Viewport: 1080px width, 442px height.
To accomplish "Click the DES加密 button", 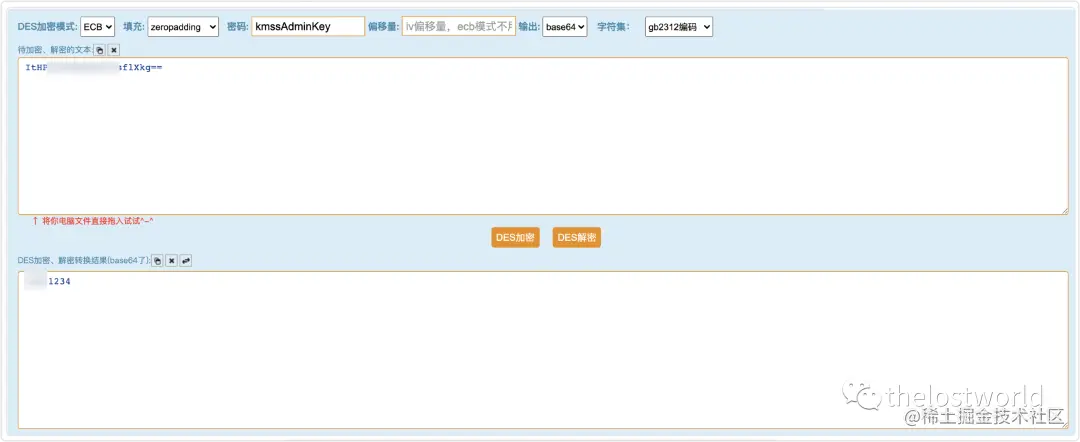I will pyautogui.click(x=515, y=238).
